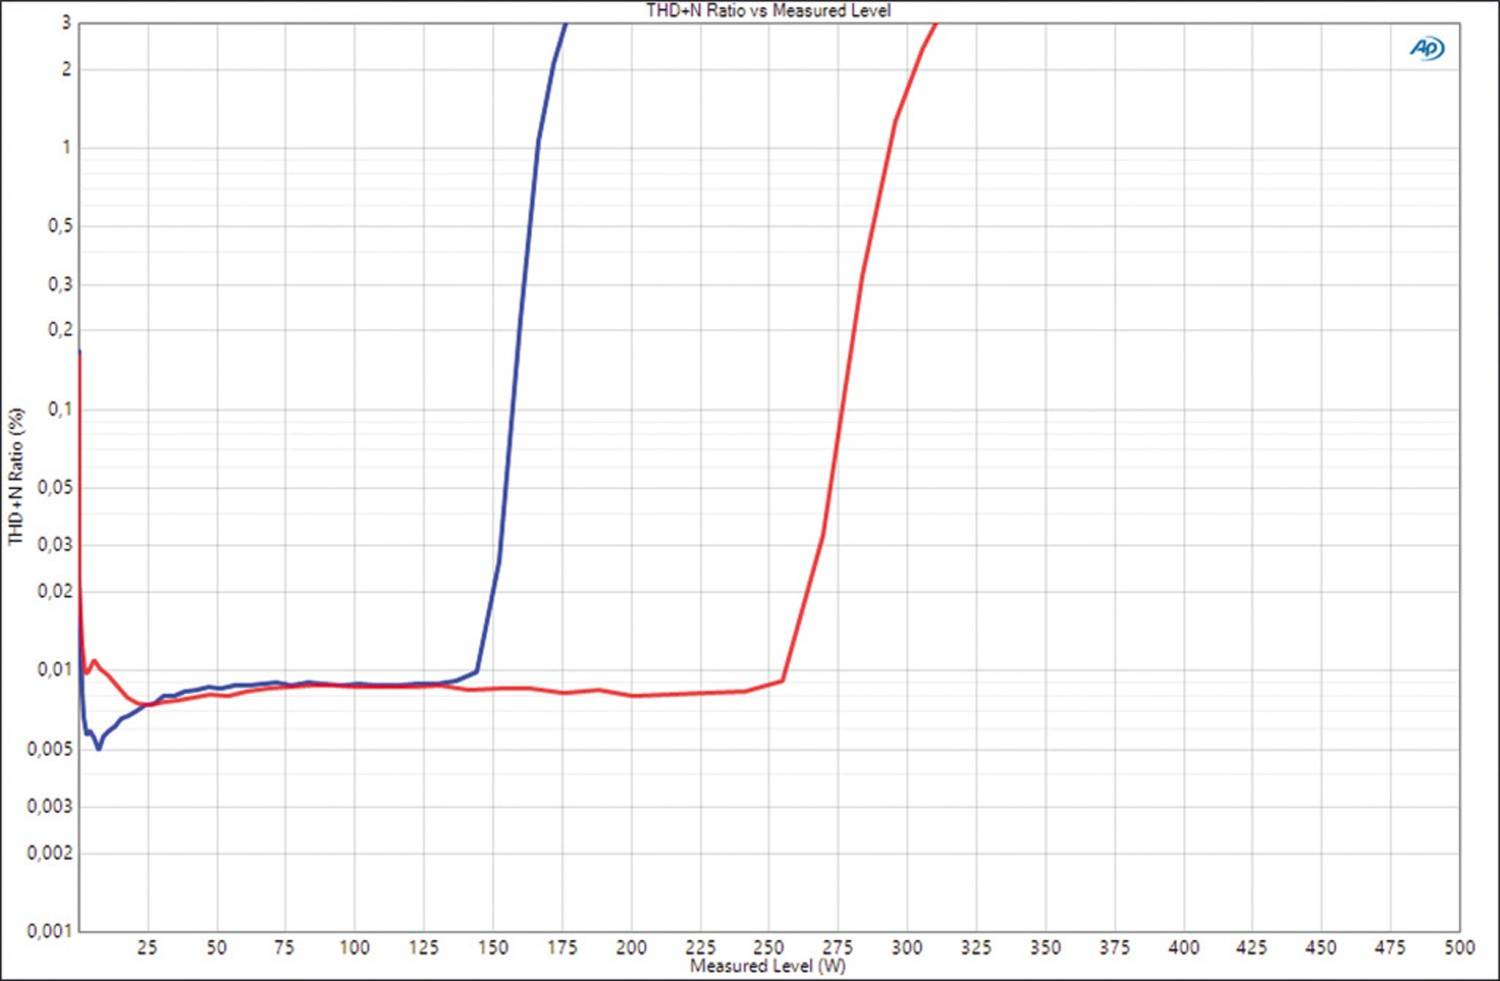Viewport: 1500px width, 981px height.
Task: Click the y-axis tick value 0,002
Action: pos(51,854)
